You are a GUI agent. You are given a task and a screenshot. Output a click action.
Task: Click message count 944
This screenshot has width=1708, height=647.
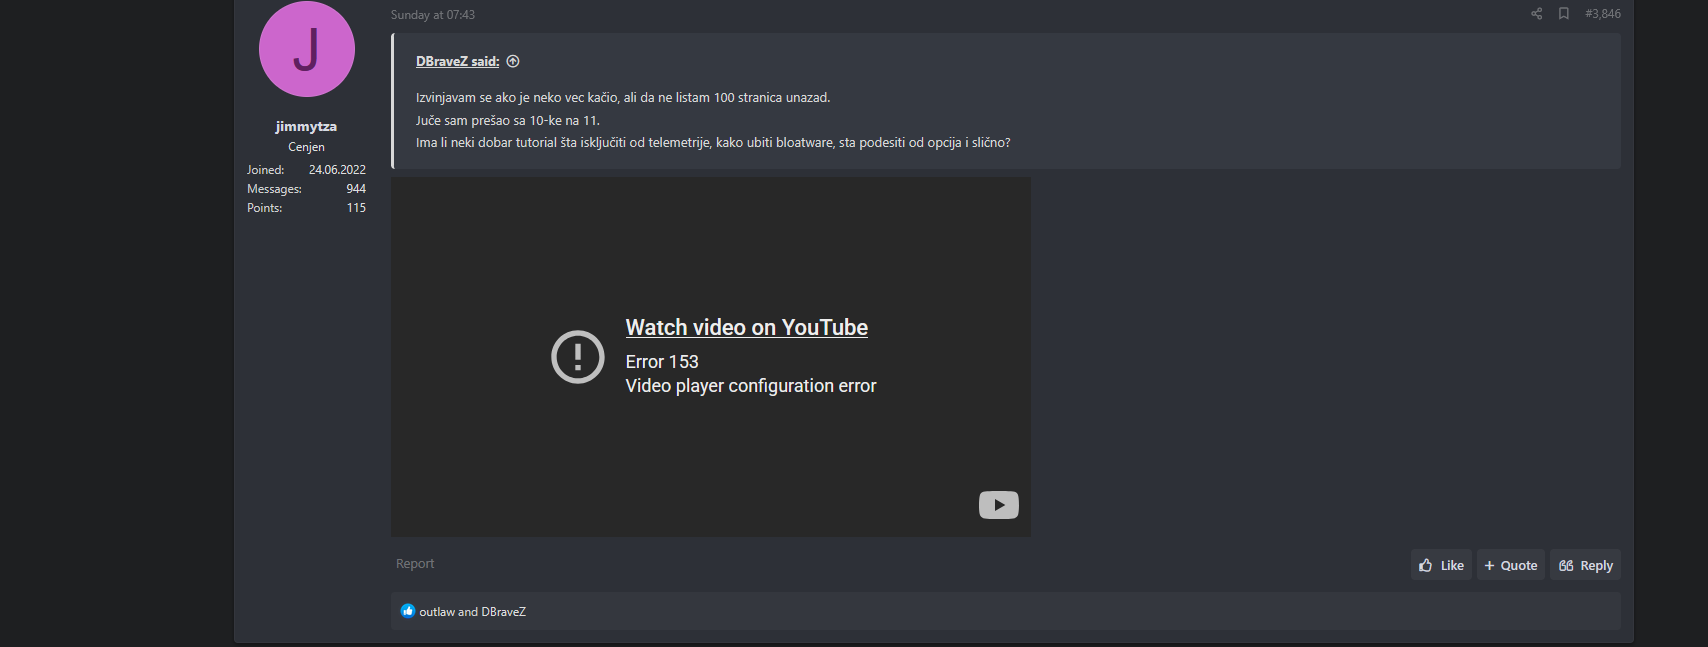356,189
